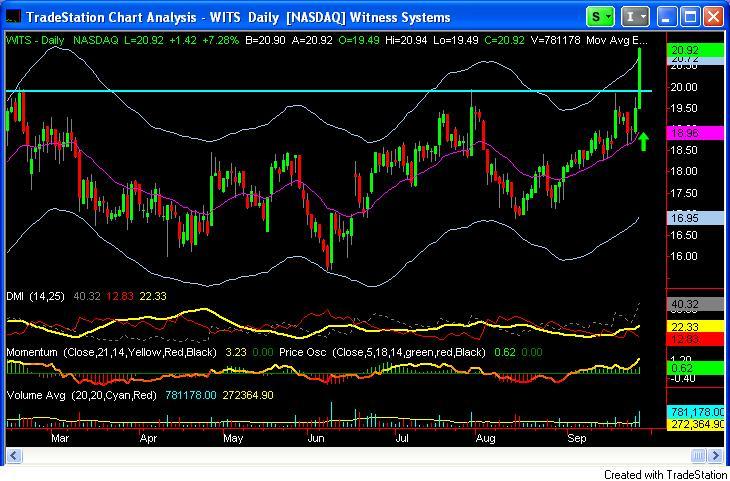This screenshot has width=730, height=481.
Task: Click the Sep label on the time axis
Action: click(577, 438)
